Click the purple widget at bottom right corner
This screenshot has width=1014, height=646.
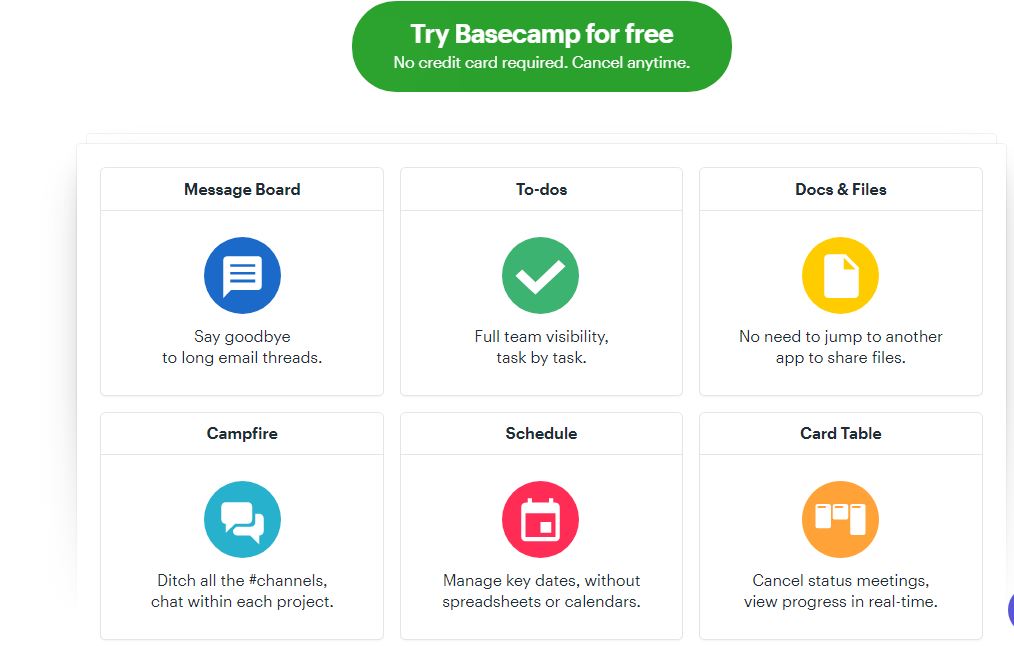1010,610
